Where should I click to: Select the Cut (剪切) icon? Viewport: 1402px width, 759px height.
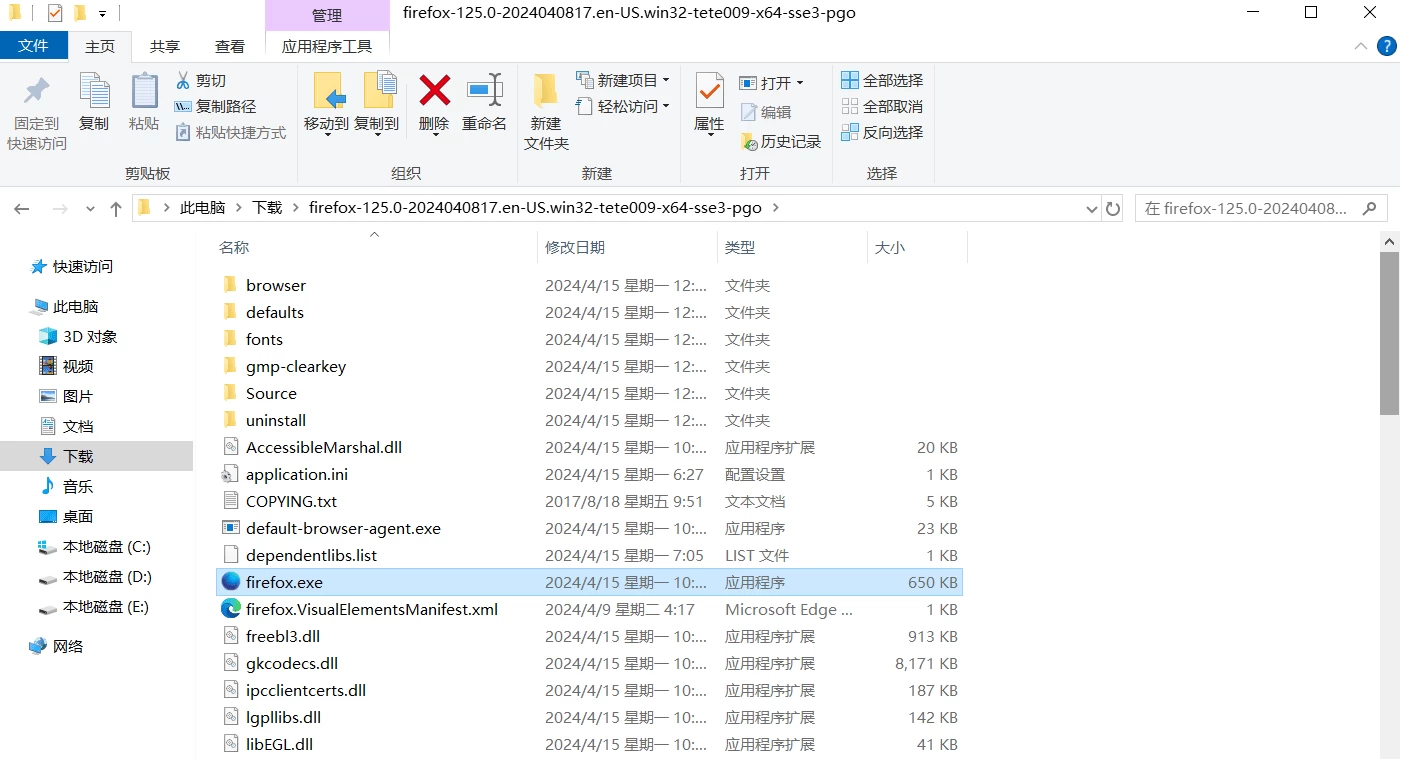[x=202, y=79]
